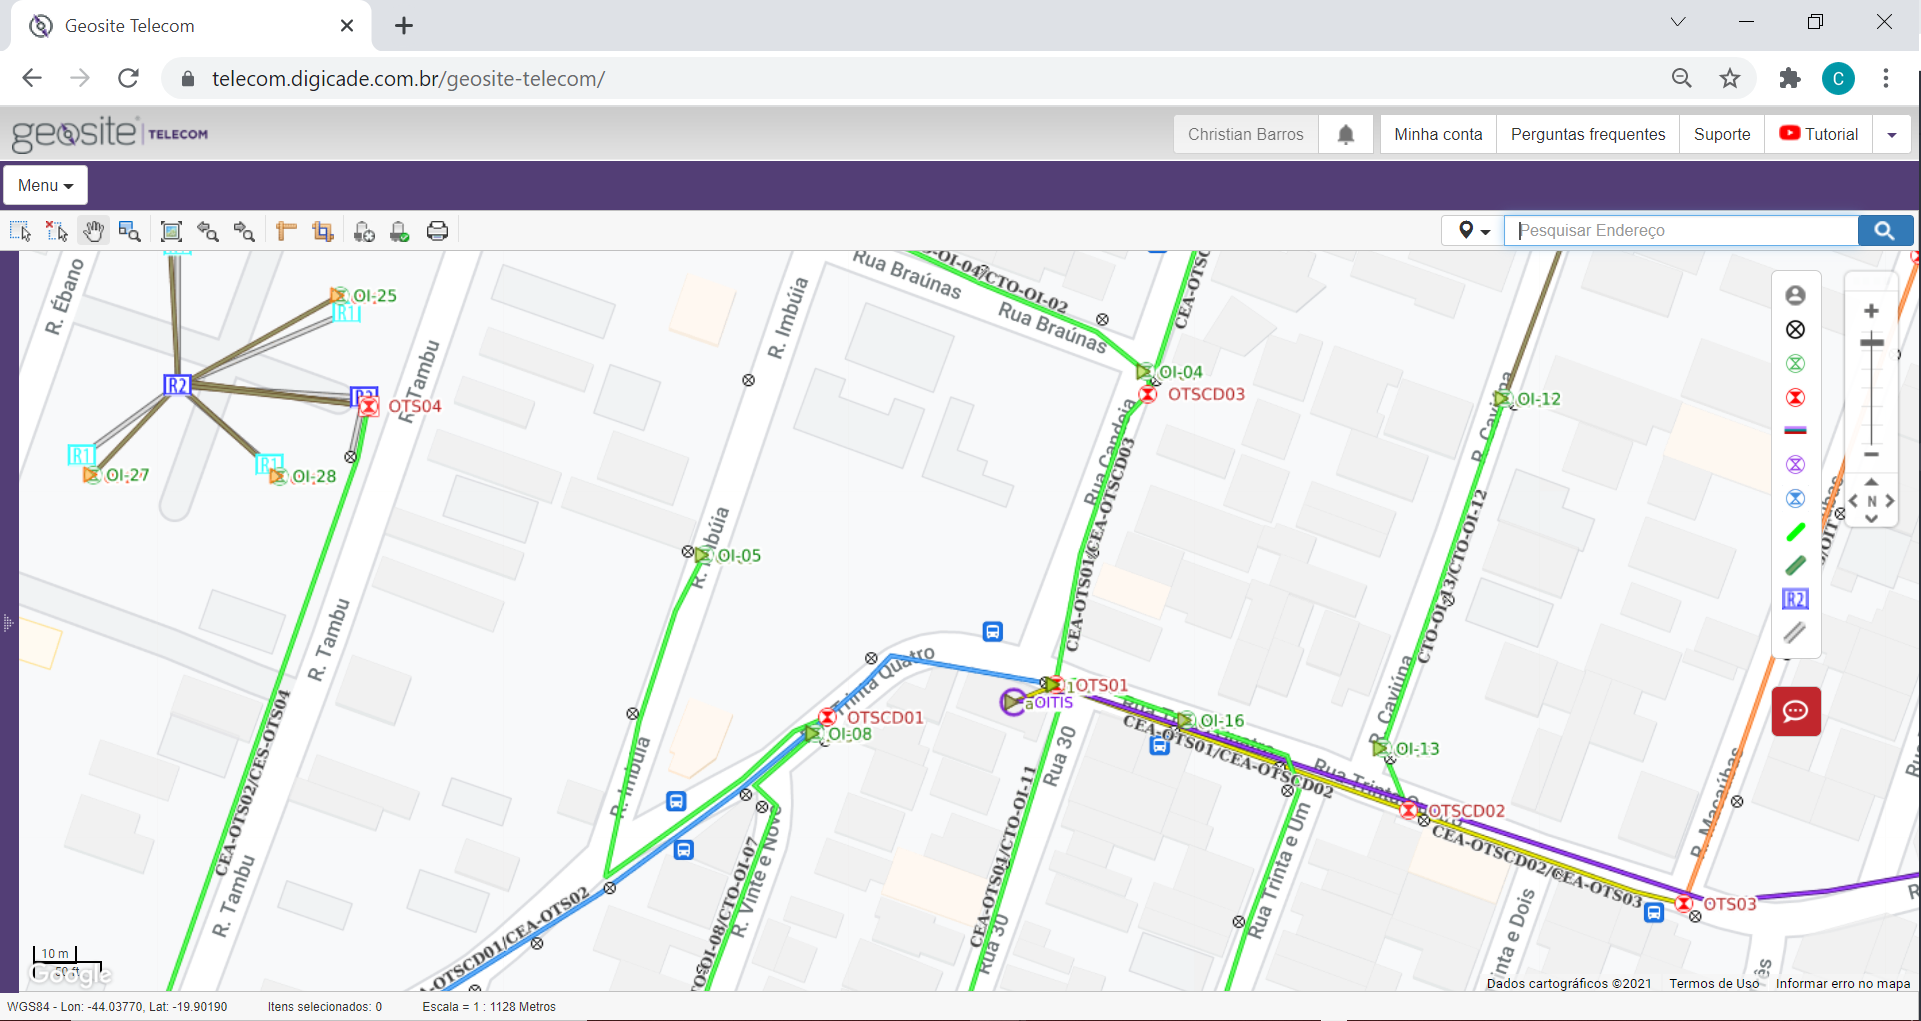Viewport: 1921px width, 1021px height.
Task: Print the current map
Action: (x=437, y=231)
